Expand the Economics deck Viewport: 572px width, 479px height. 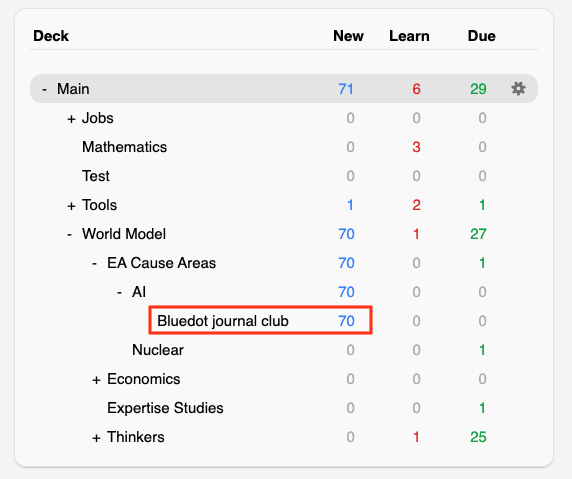[96, 380]
